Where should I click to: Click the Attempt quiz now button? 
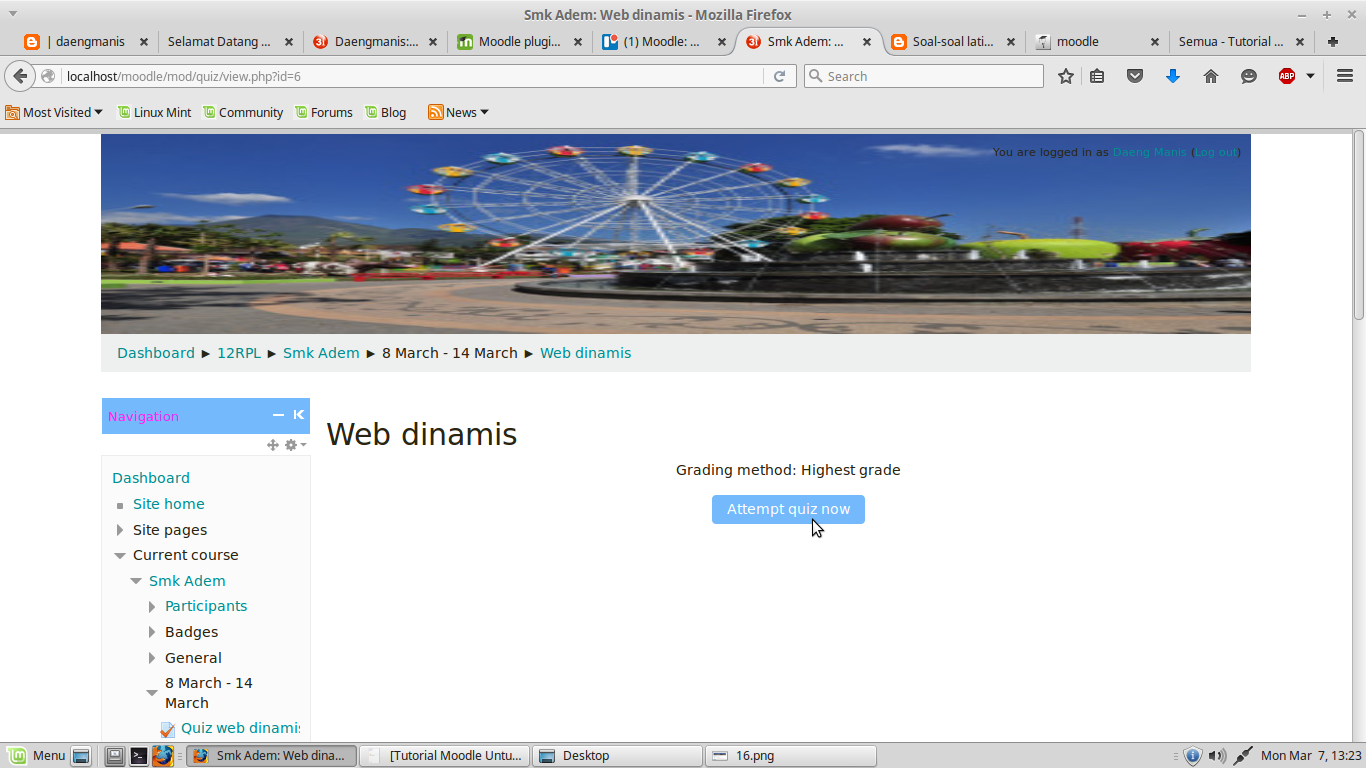point(788,509)
